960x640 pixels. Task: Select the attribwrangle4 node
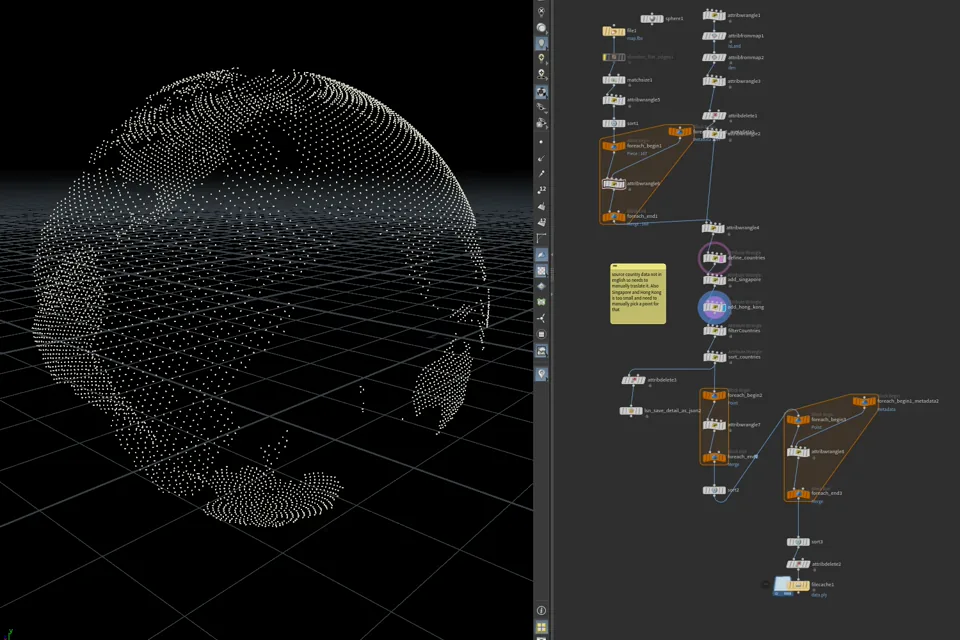pos(713,228)
